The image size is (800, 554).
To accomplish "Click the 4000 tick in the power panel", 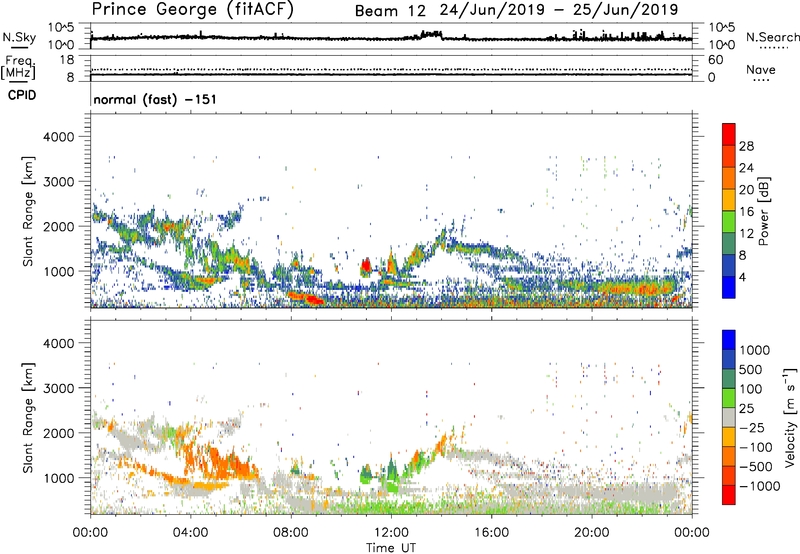I will pyautogui.click(x=58, y=137).
